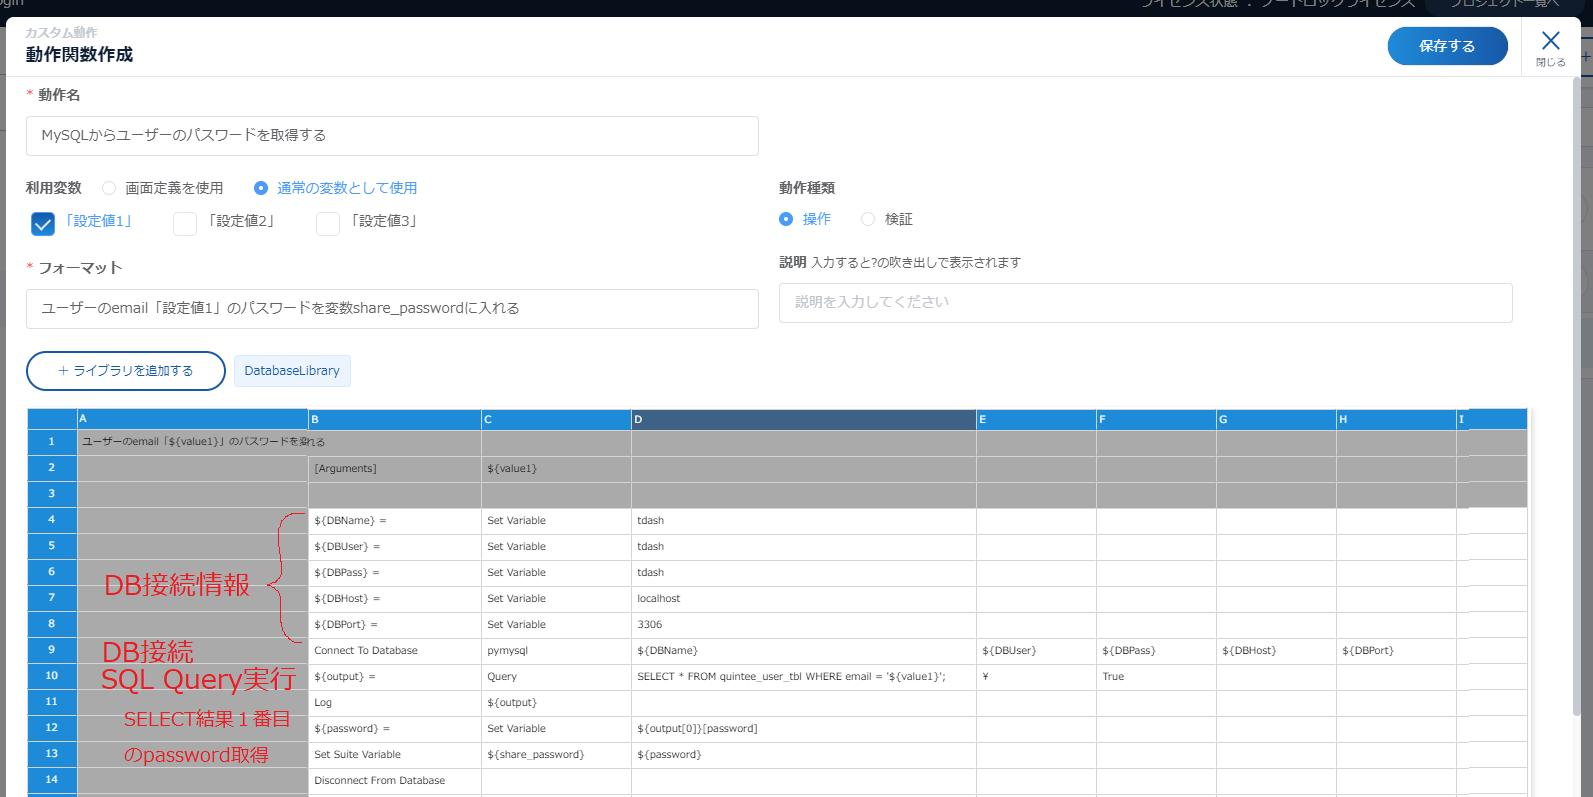The height and width of the screenshot is (797, 1593).
Task: Click the DatabaseLibrary tag
Action: [x=292, y=371]
